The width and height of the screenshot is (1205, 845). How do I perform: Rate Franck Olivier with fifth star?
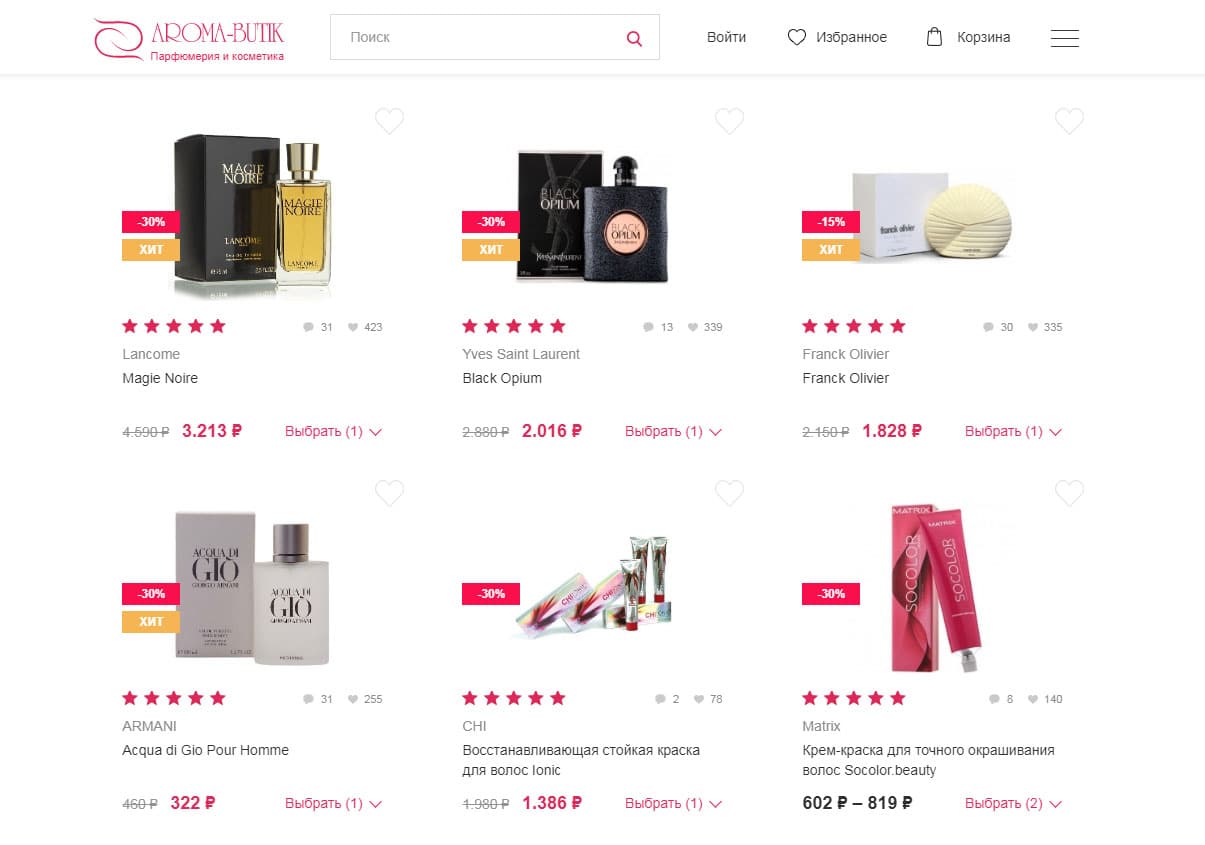897,326
